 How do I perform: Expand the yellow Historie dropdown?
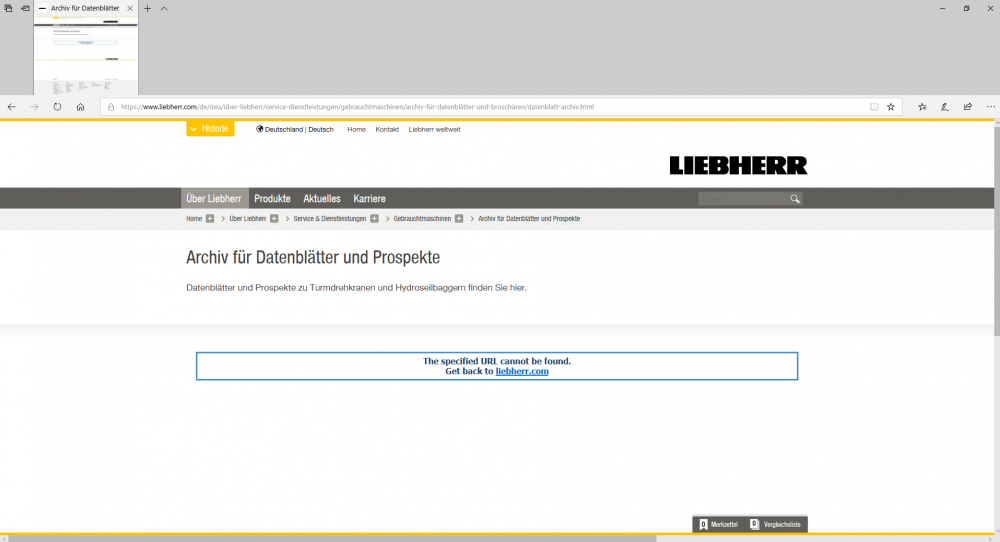(210, 129)
